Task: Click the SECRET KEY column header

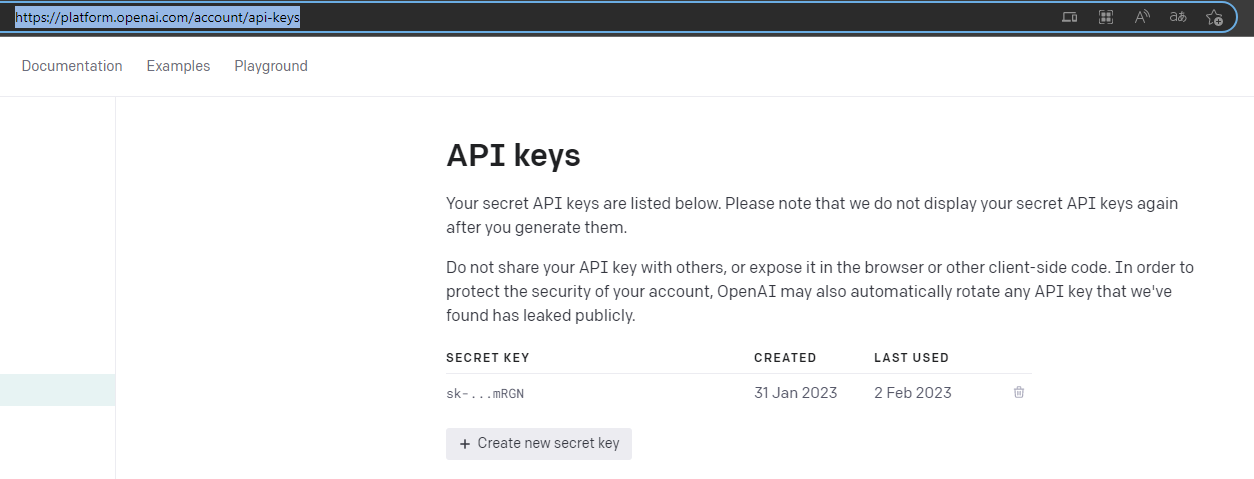Action: [488, 358]
